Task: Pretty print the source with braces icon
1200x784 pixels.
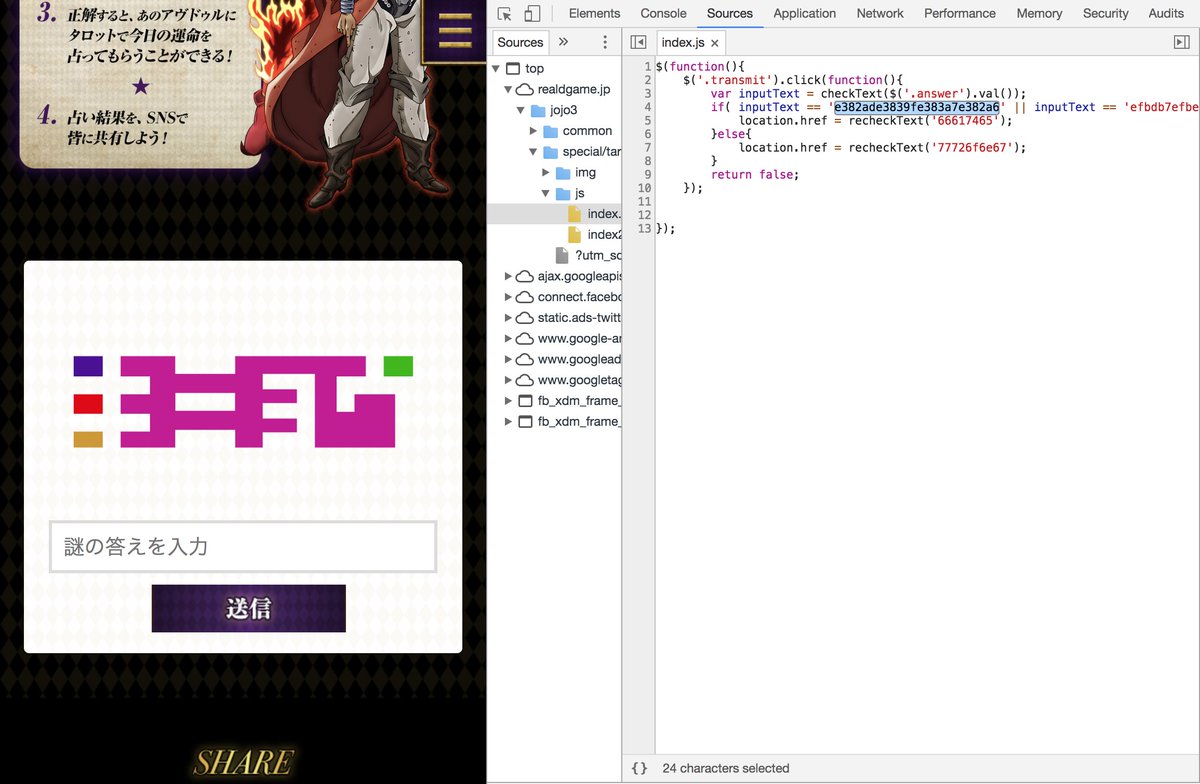Action: (x=639, y=768)
